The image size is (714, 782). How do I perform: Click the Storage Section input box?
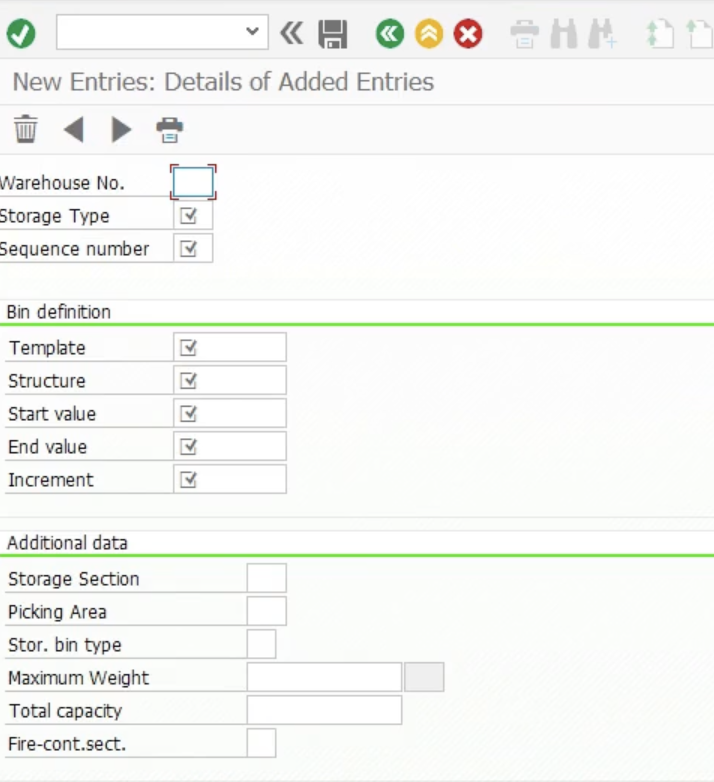coord(266,579)
